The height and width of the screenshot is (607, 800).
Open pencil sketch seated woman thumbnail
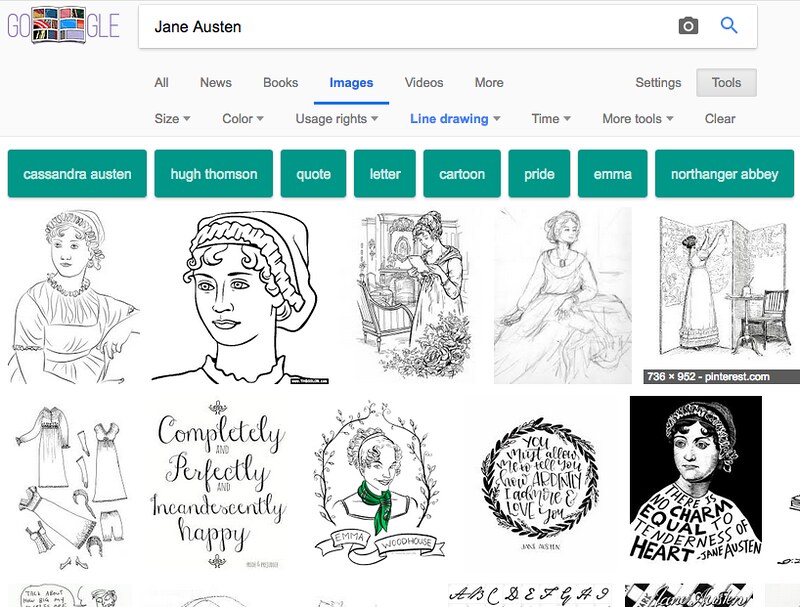pos(563,295)
